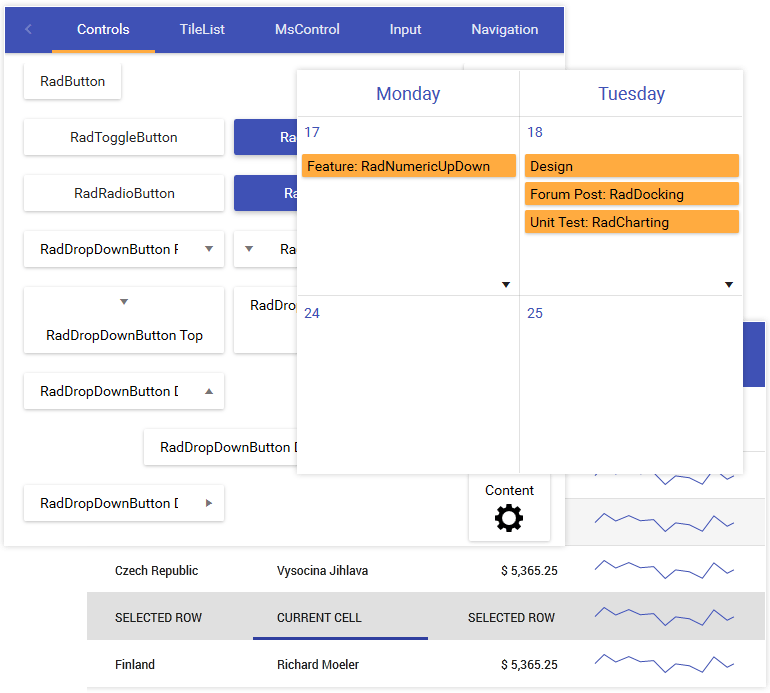Click the gear icon under Content

(x=509, y=518)
